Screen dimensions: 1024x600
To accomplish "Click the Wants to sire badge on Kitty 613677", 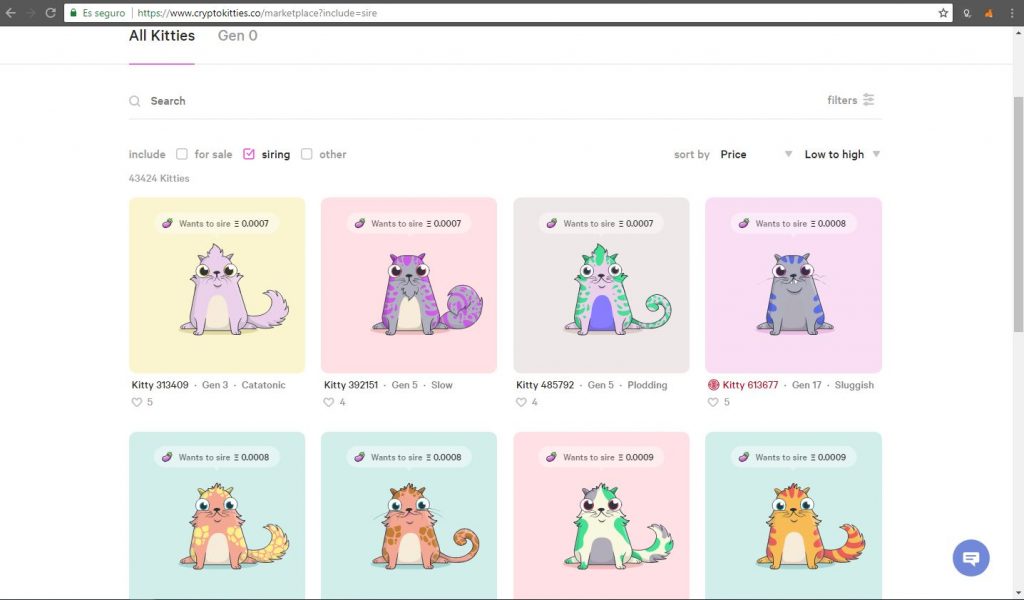I will point(793,223).
